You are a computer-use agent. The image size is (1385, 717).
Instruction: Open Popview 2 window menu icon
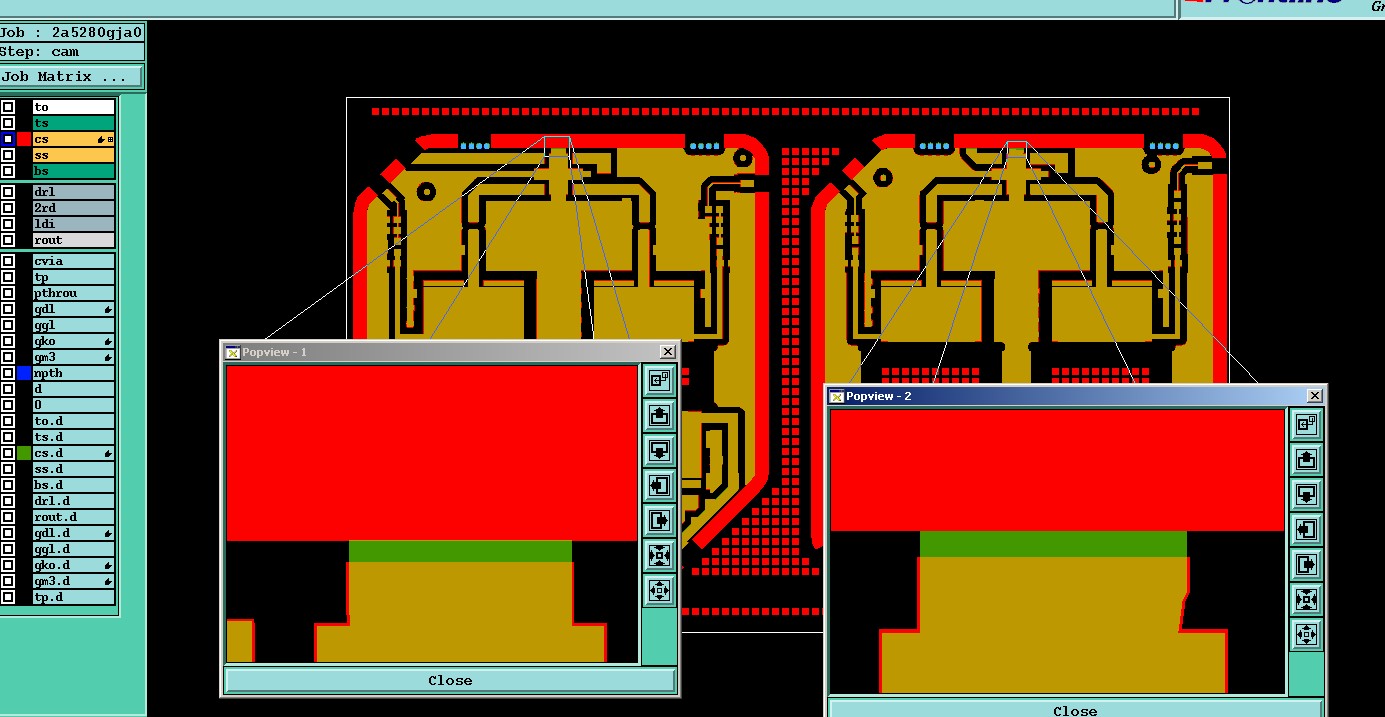point(837,396)
